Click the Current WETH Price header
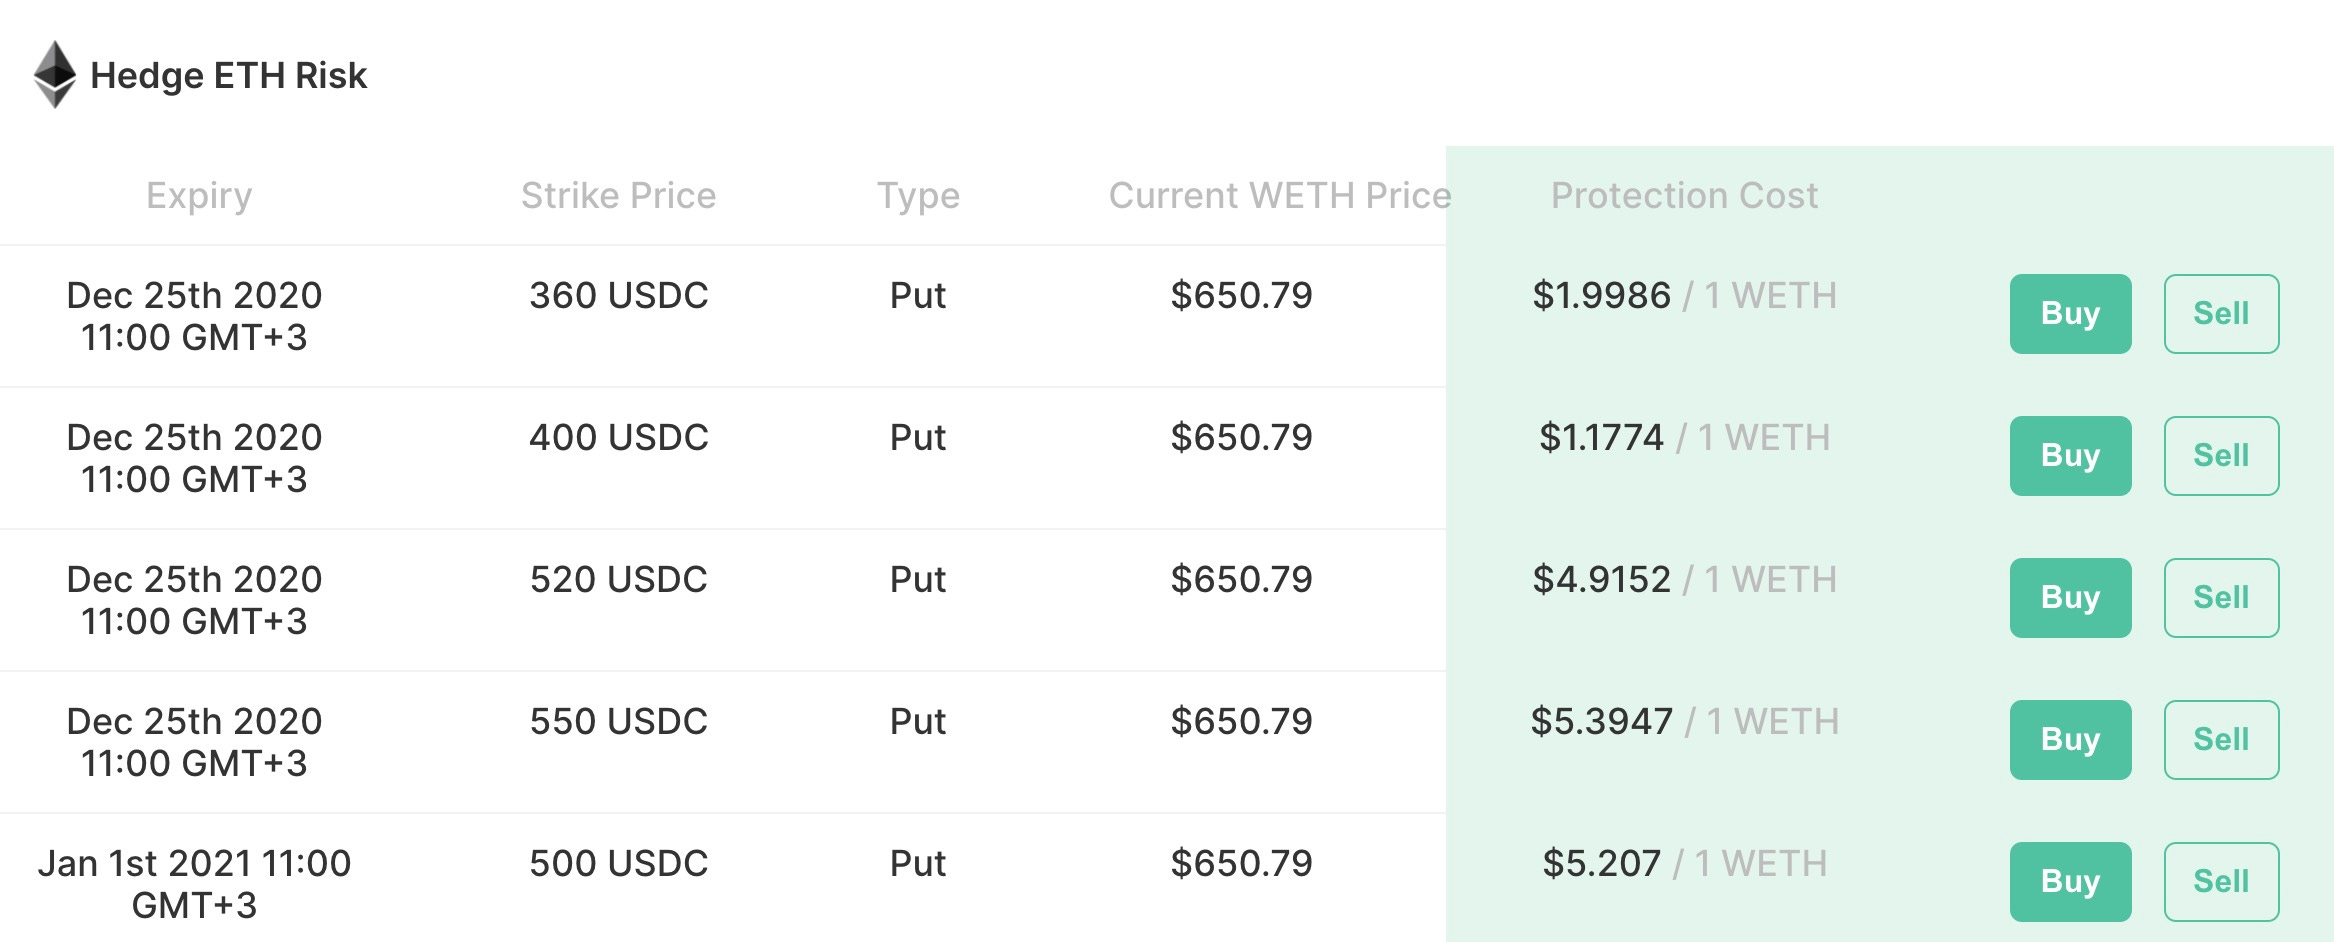Screen dimensions: 2334x942 tap(1279, 195)
